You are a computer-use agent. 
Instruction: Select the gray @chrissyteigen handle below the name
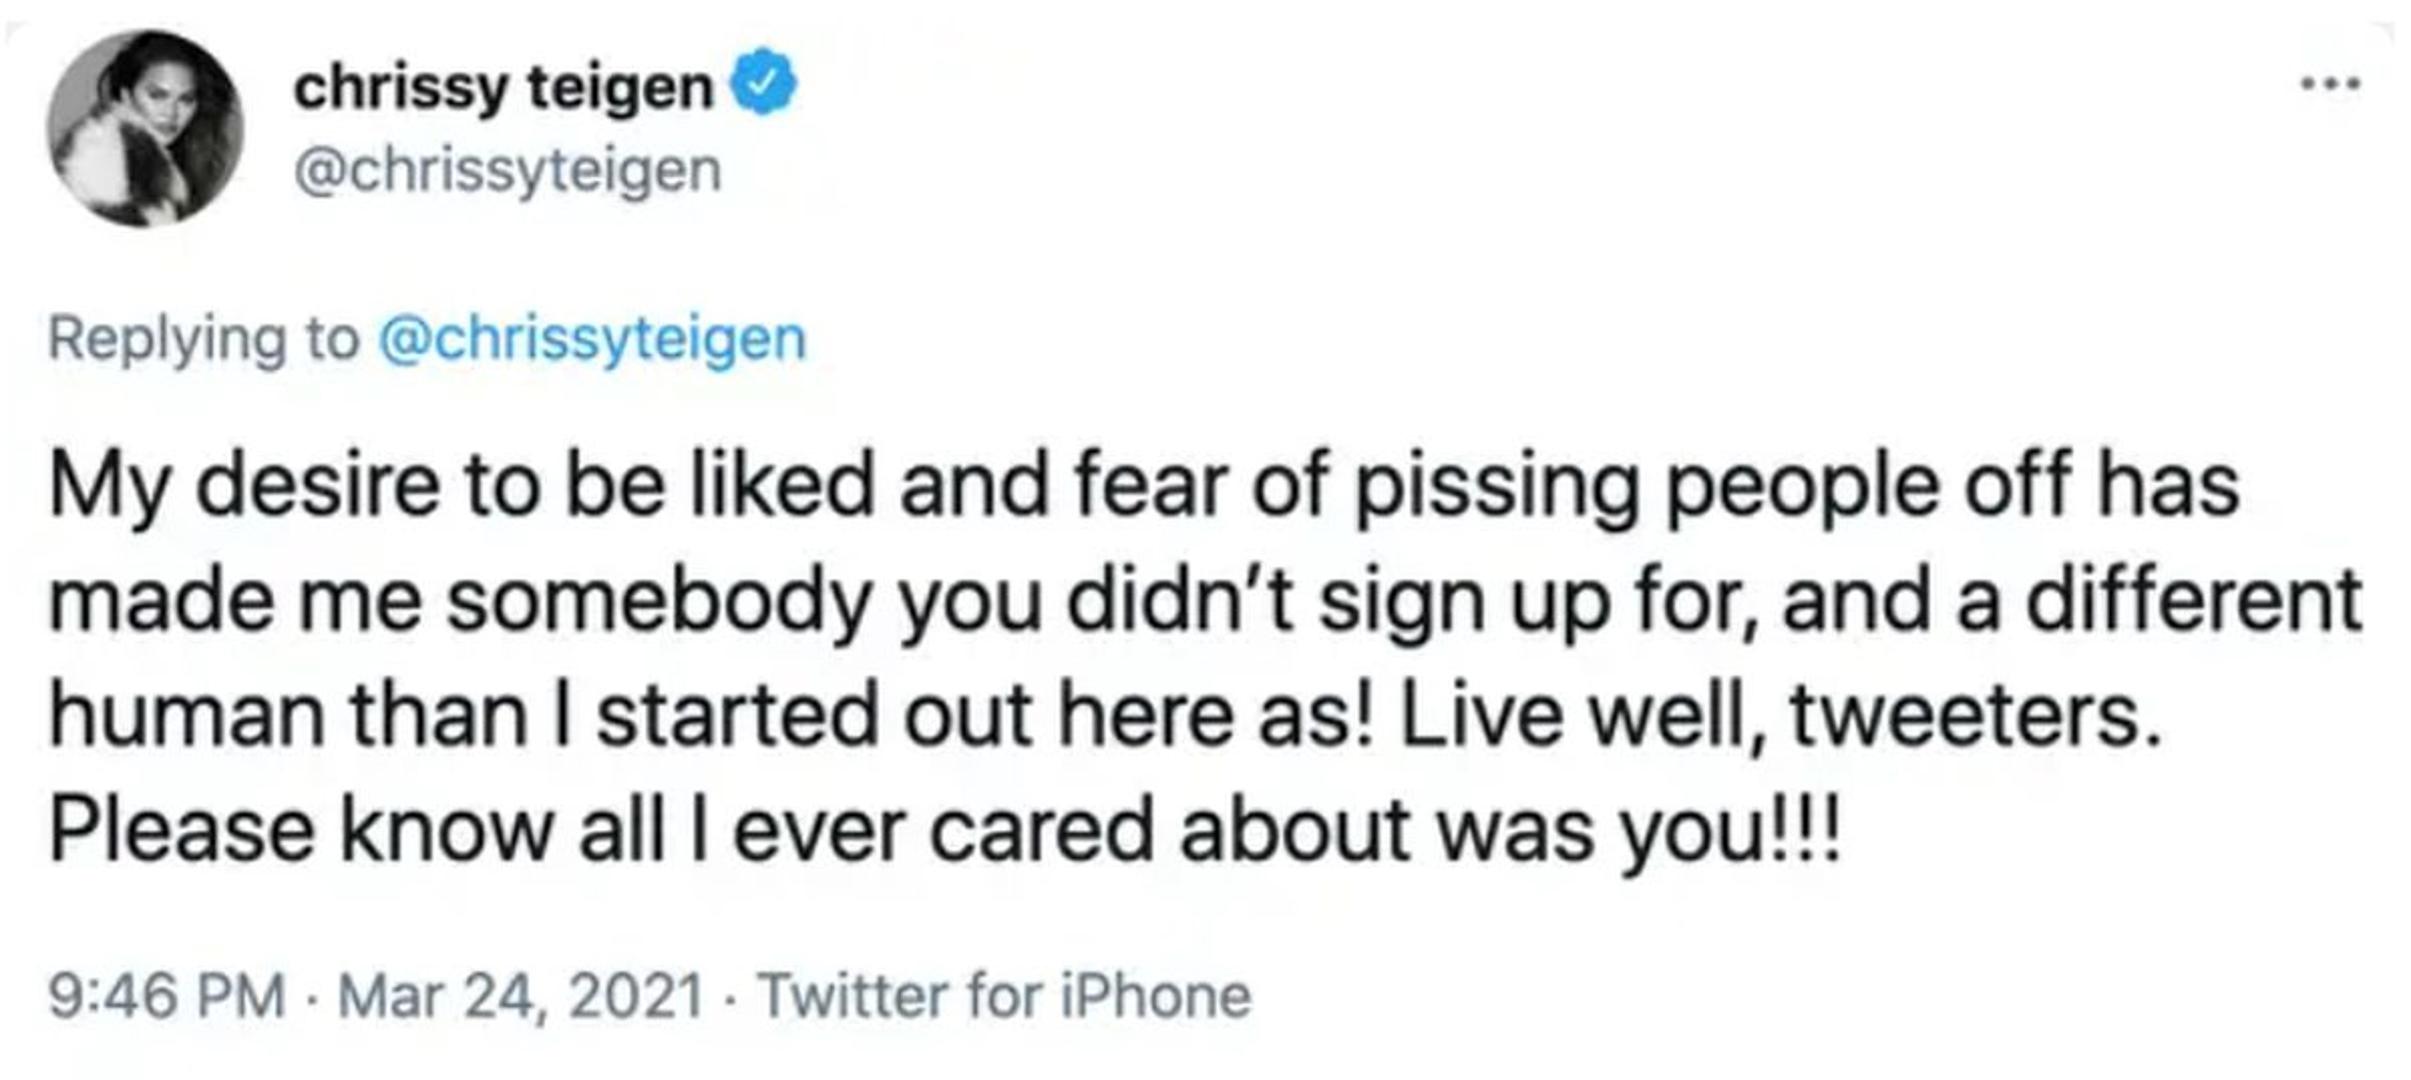point(507,170)
